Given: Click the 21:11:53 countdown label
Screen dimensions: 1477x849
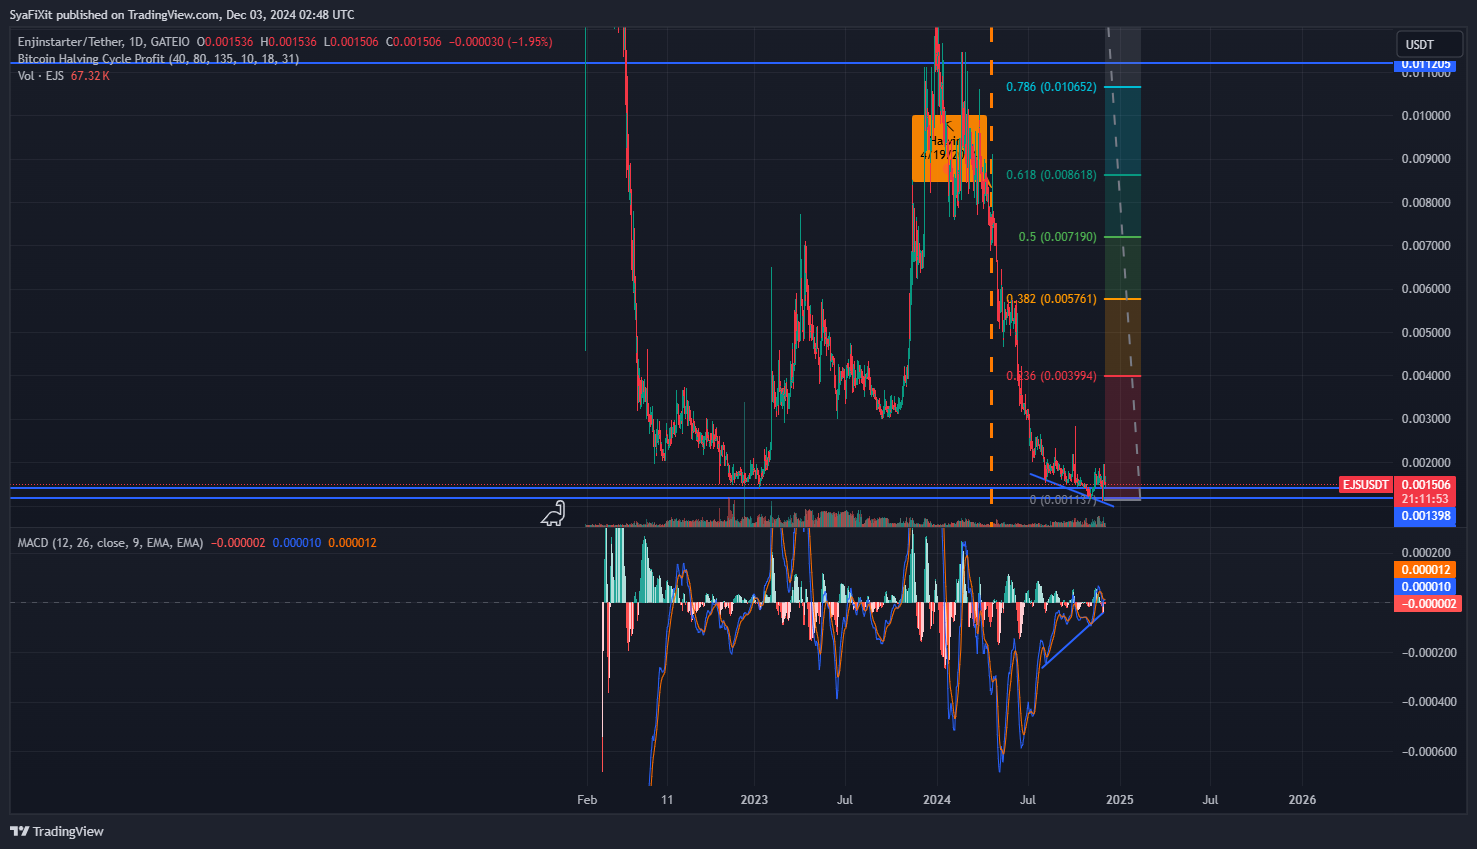Looking at the screenshot, I should click(1427, 499).
